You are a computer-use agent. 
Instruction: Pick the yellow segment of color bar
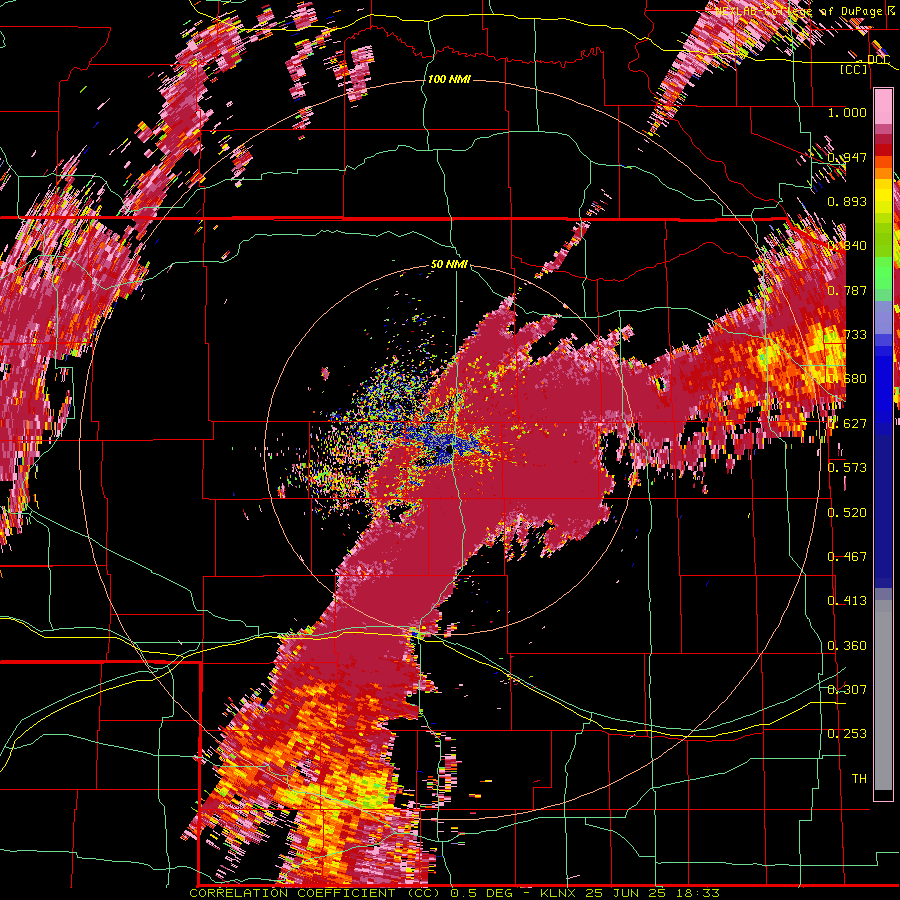click(x=883, y=195)
